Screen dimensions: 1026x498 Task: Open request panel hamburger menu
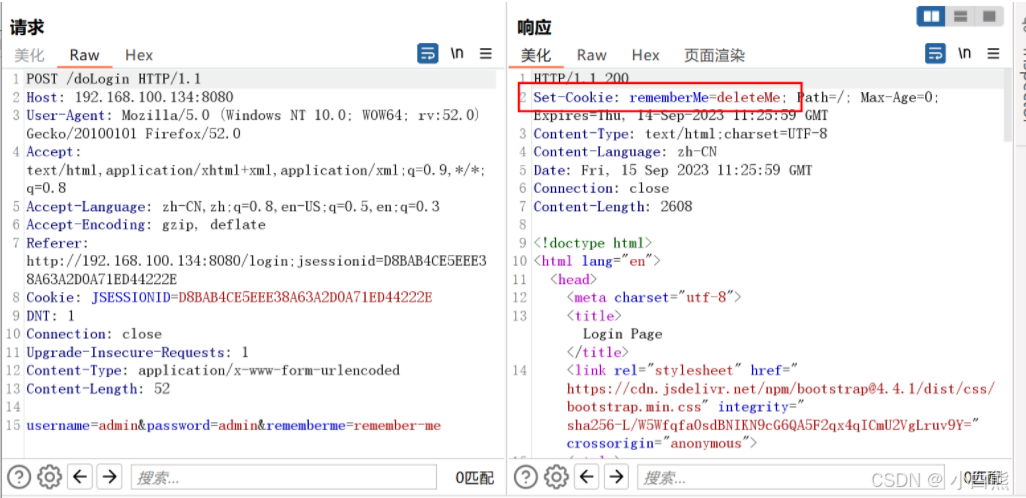pos(486,54)
